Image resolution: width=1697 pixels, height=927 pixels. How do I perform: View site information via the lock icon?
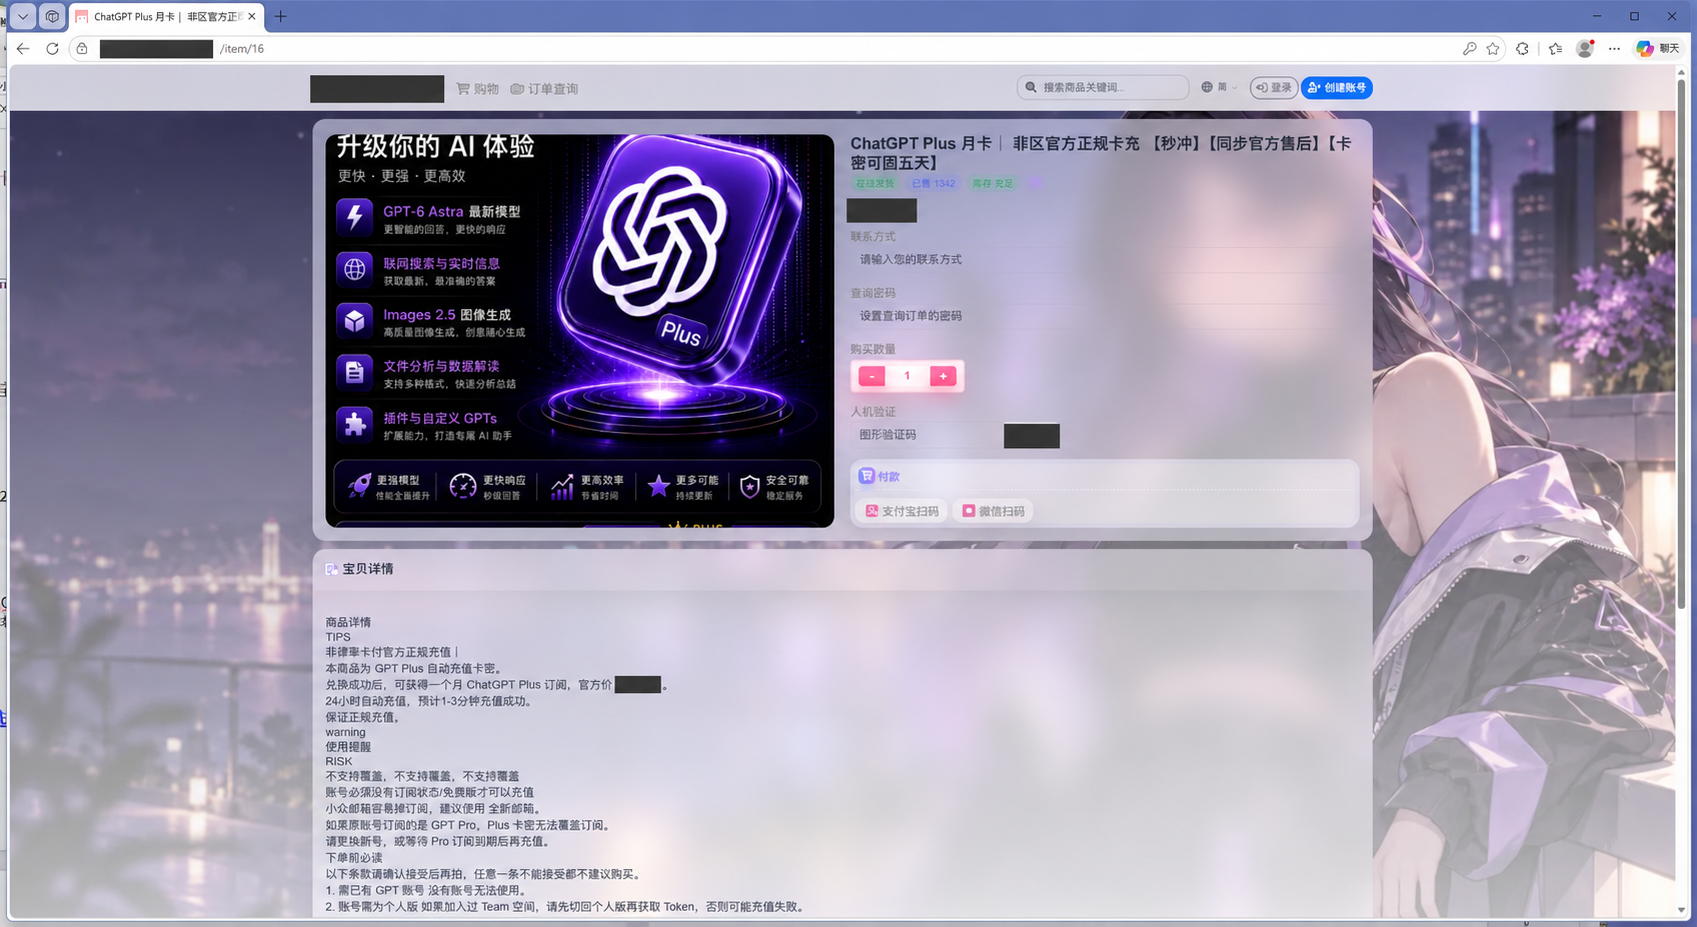[x=82, y=48]
